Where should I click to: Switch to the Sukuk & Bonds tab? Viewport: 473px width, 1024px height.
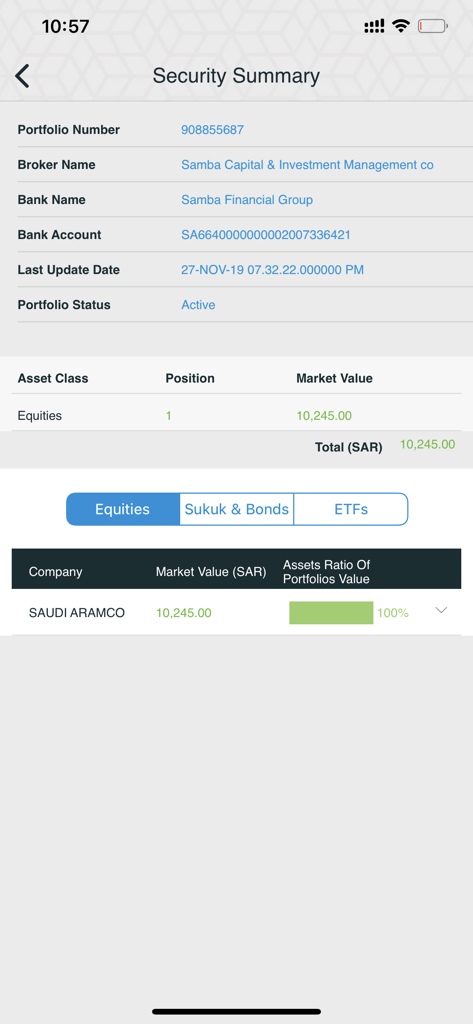(x=236, y=509)
